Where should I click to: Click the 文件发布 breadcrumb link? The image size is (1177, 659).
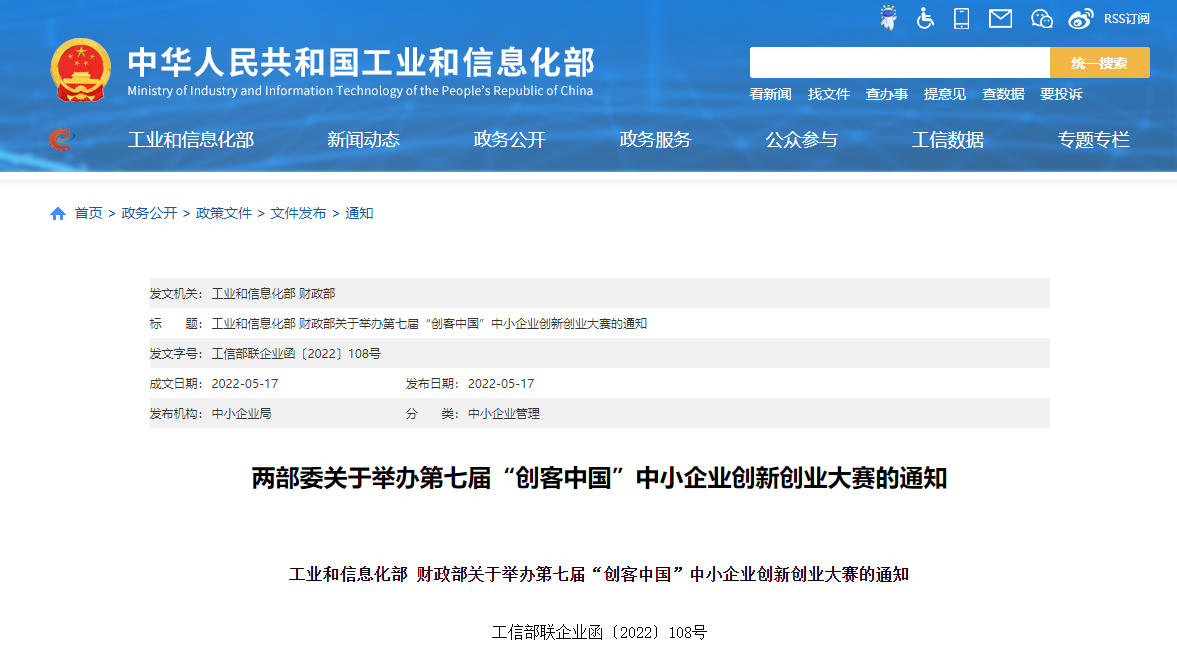(298, 213)
